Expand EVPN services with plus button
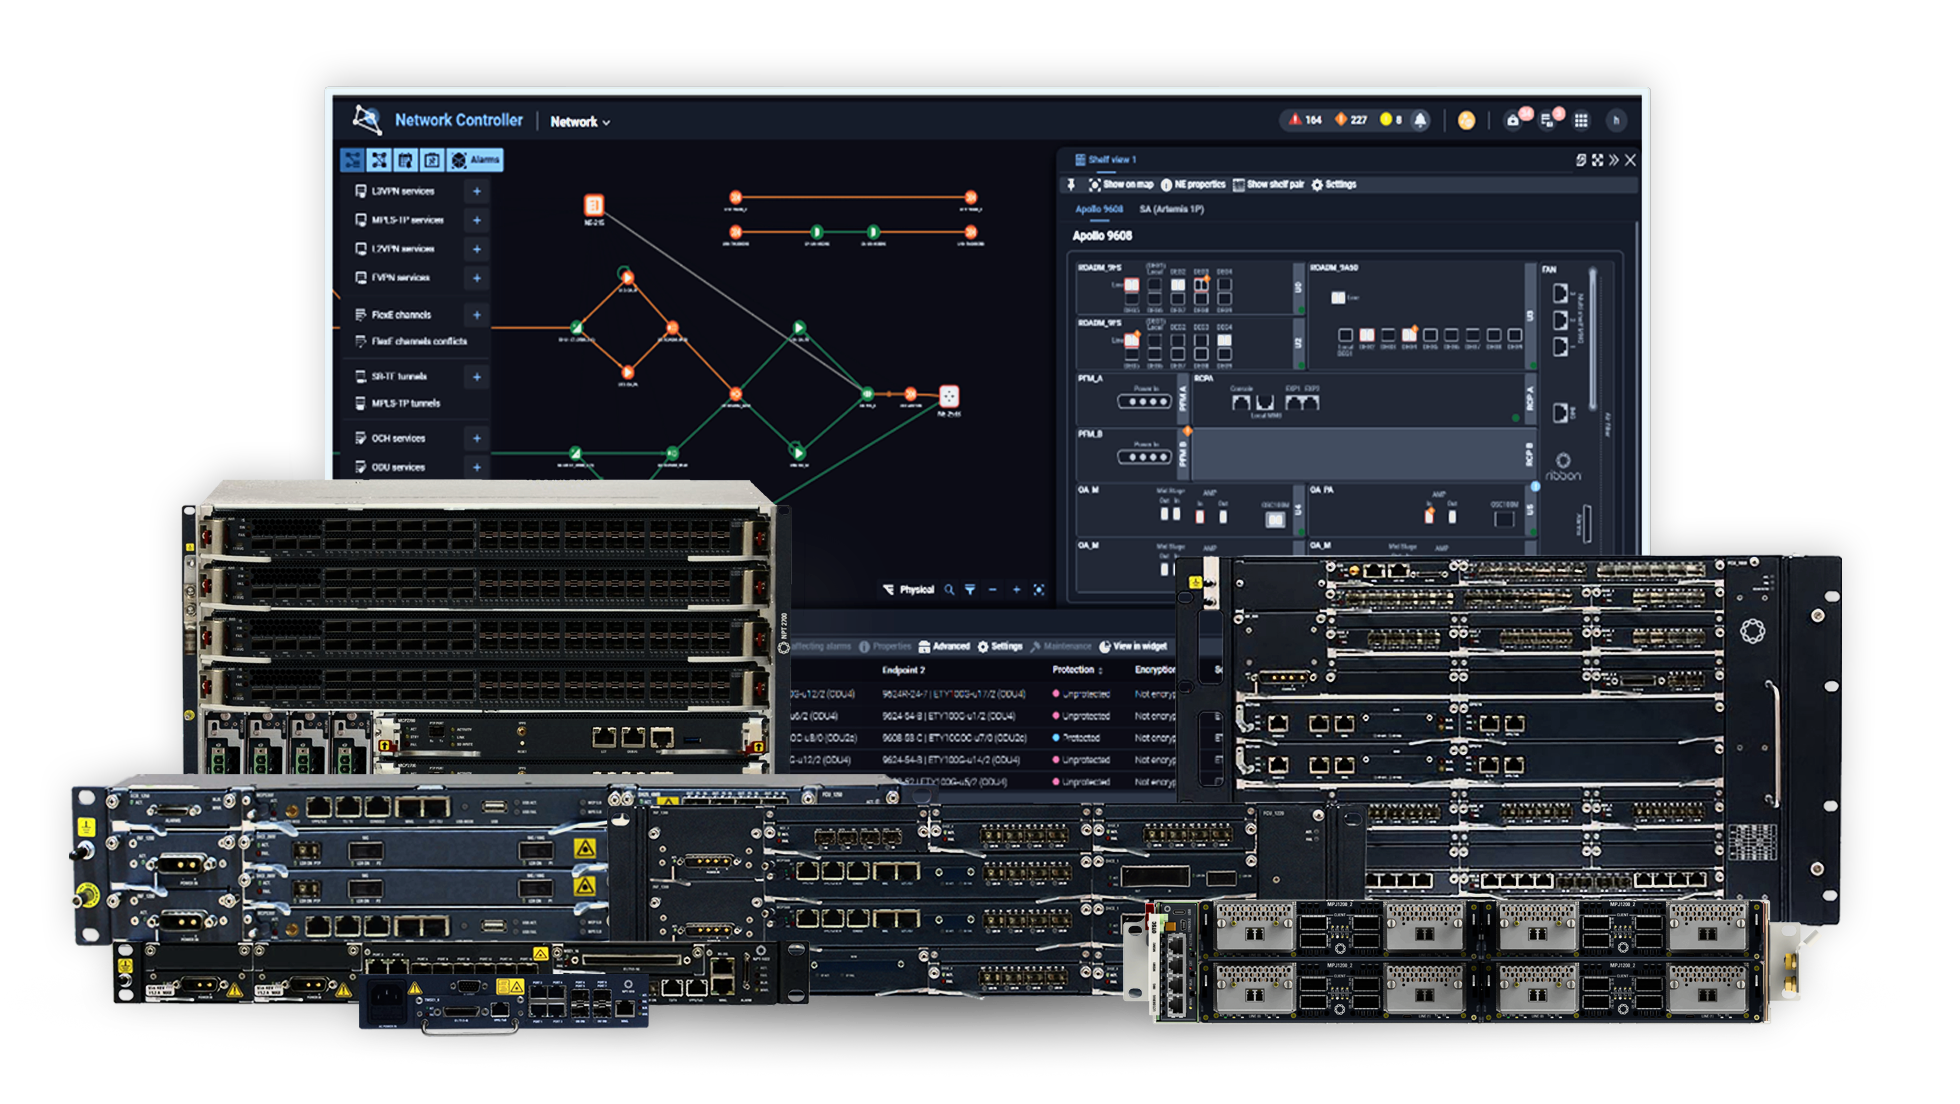Image resolution: width=1960 pixels, height=1104 pixels. (477, 278)
